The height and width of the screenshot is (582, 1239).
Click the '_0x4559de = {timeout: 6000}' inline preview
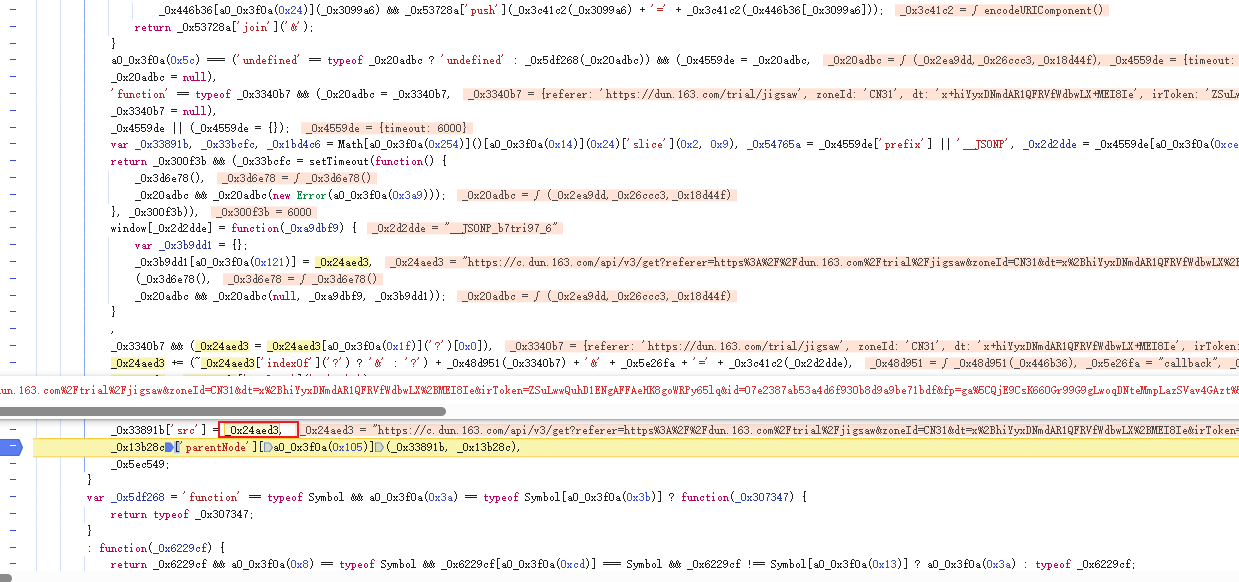pyautogui.click(x=384, y=128)
